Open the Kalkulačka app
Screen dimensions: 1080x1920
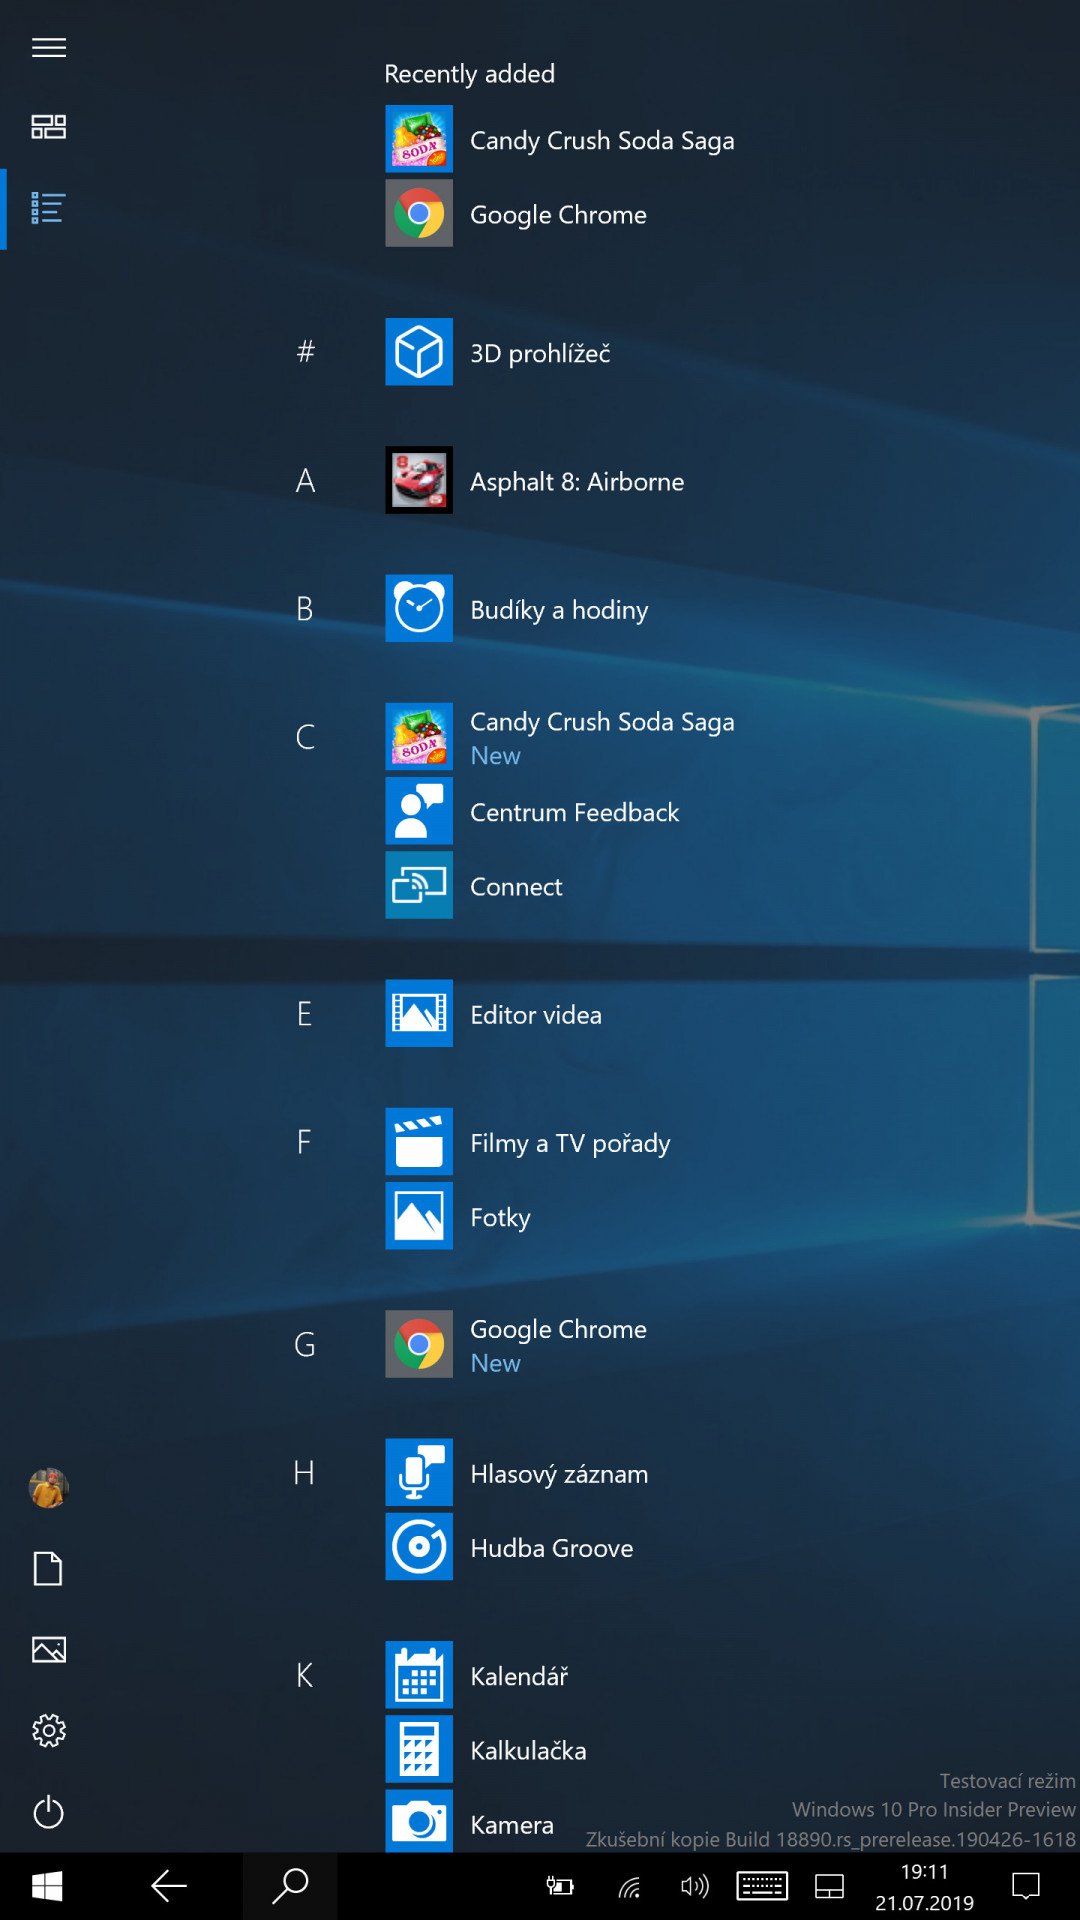pos(486,1749)
